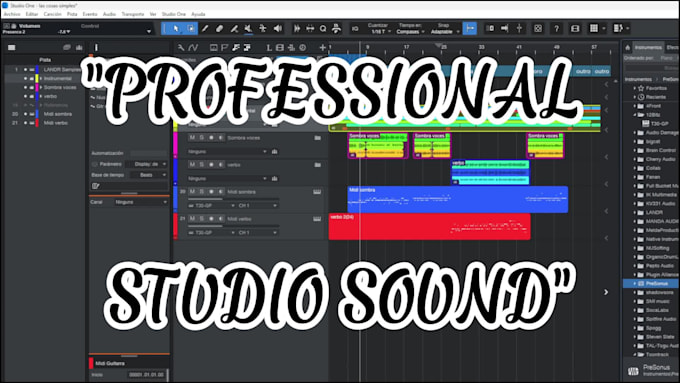The image size is (680, 383).
Task: Click keyboard icon on Midi verbo track
Action: tap(317, 219)
